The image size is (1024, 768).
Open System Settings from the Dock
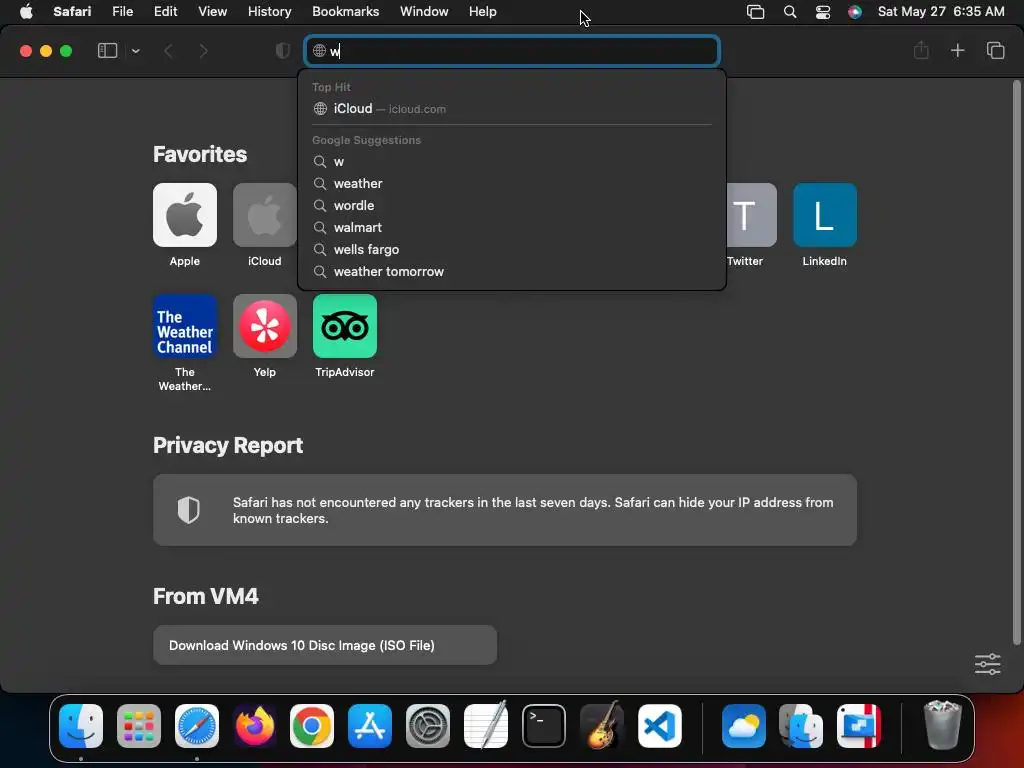point(428,726)
